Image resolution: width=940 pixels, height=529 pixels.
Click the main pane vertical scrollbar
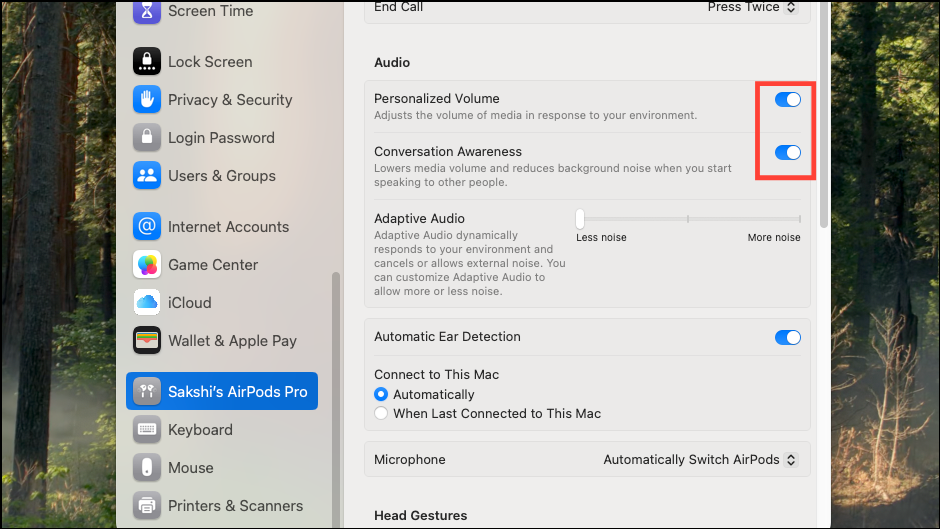pos(824,115)
